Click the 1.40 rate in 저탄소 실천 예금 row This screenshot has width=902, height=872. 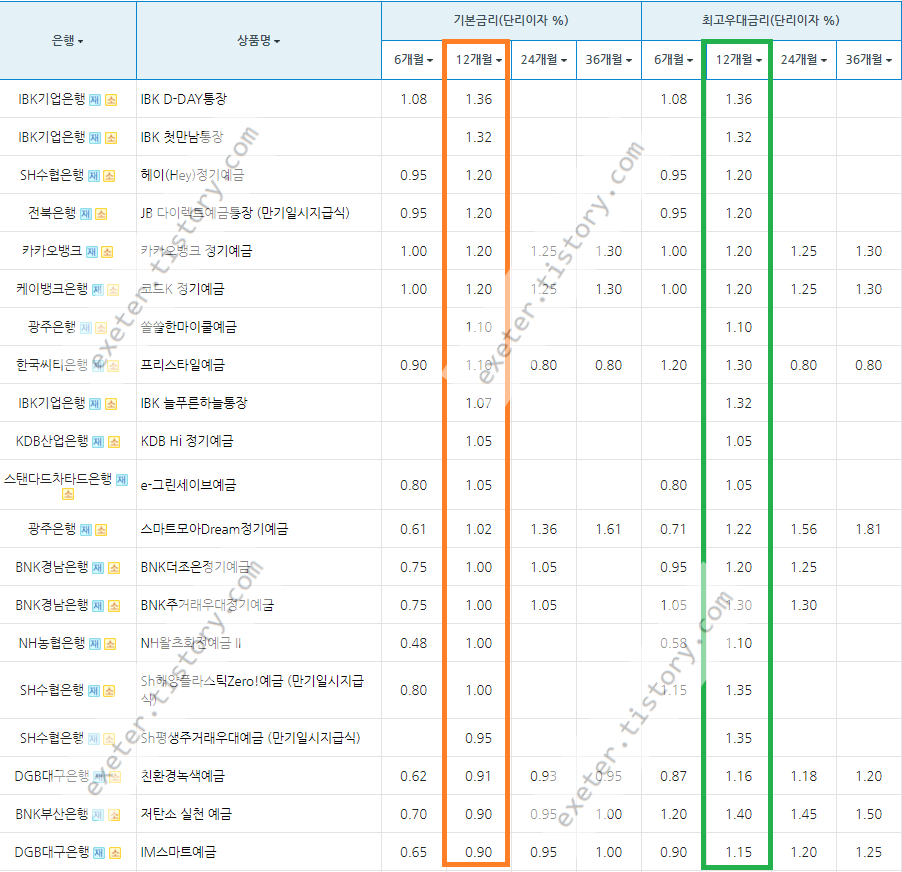[738, 814]
